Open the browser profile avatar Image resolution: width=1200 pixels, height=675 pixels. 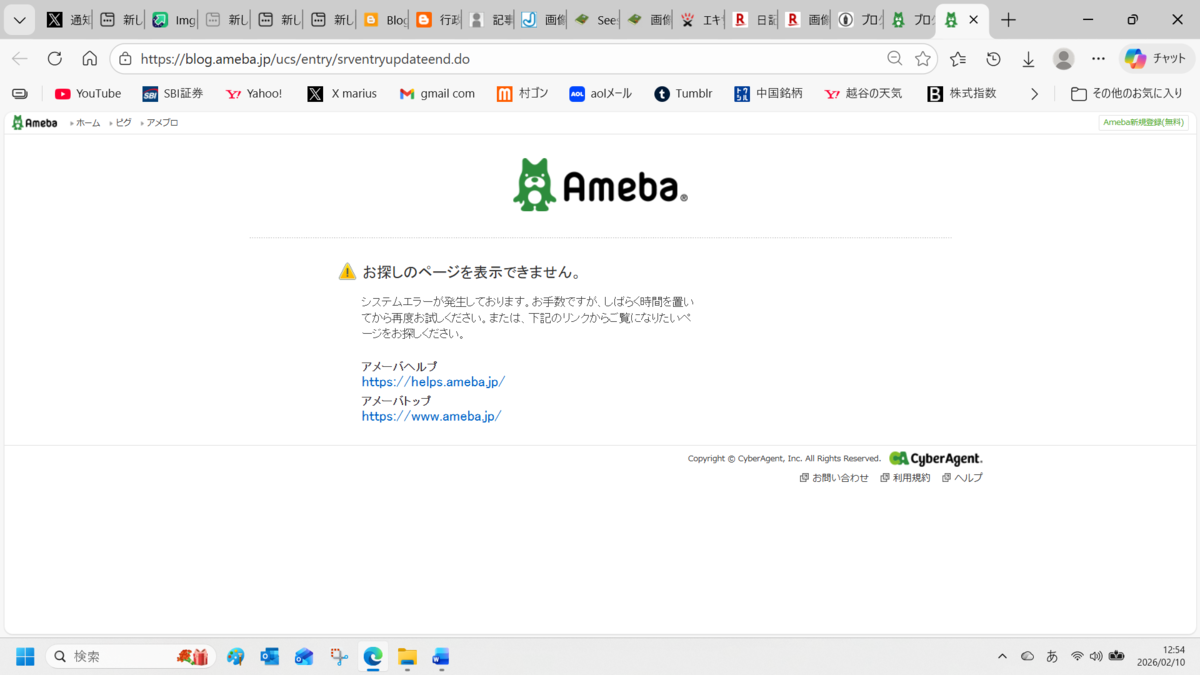point(1064,59)
